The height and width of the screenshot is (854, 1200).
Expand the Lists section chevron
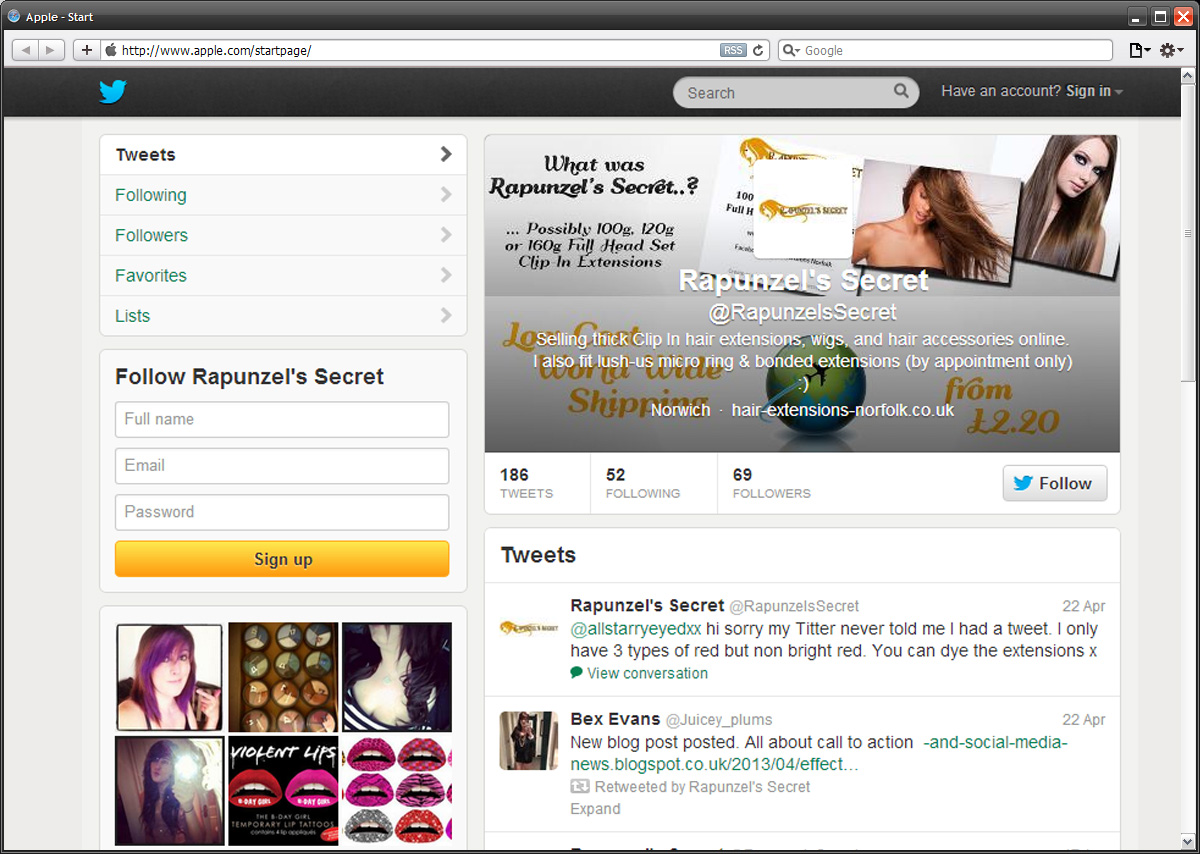coord(446,315)
